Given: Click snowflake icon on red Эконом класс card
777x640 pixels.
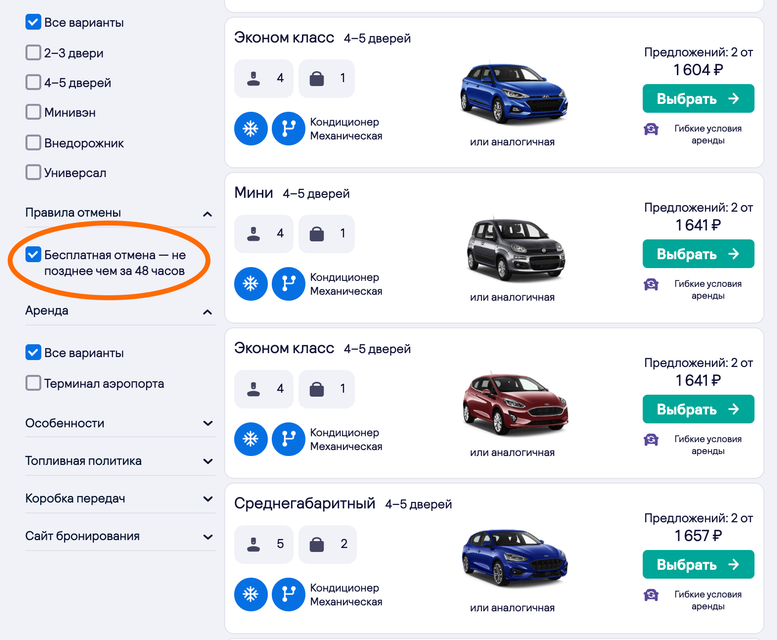Looking at the screenshot, I should [x=250, y=439].
